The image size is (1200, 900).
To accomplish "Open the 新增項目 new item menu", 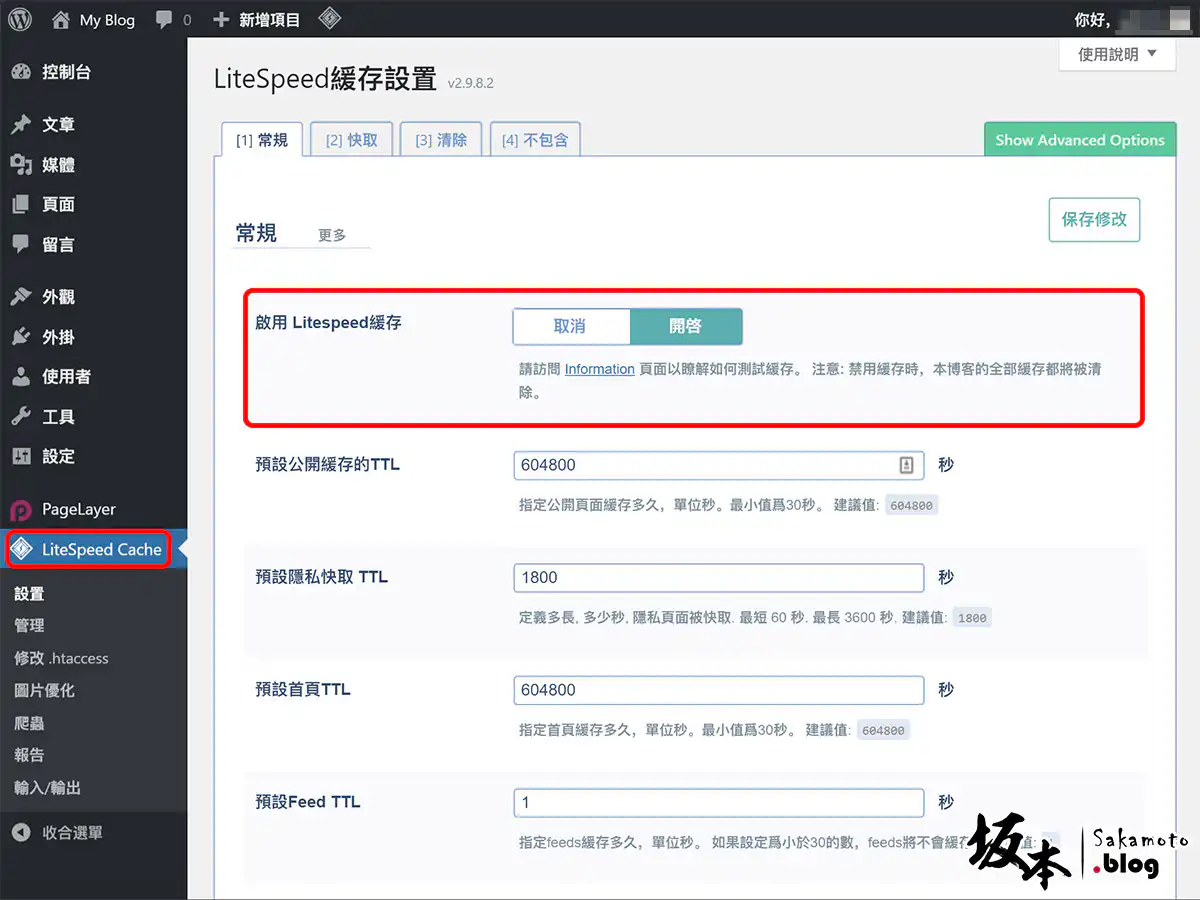I will point(257,19).
